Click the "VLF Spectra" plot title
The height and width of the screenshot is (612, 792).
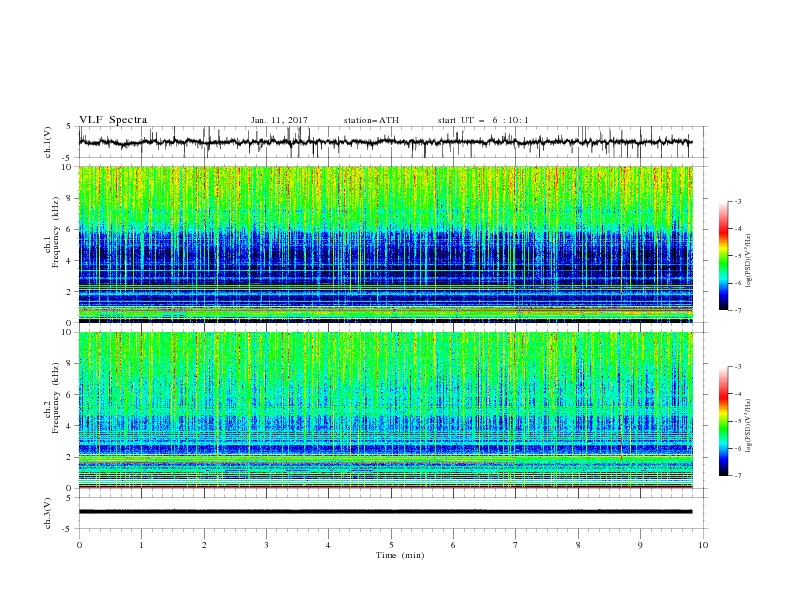coord(113,120)
